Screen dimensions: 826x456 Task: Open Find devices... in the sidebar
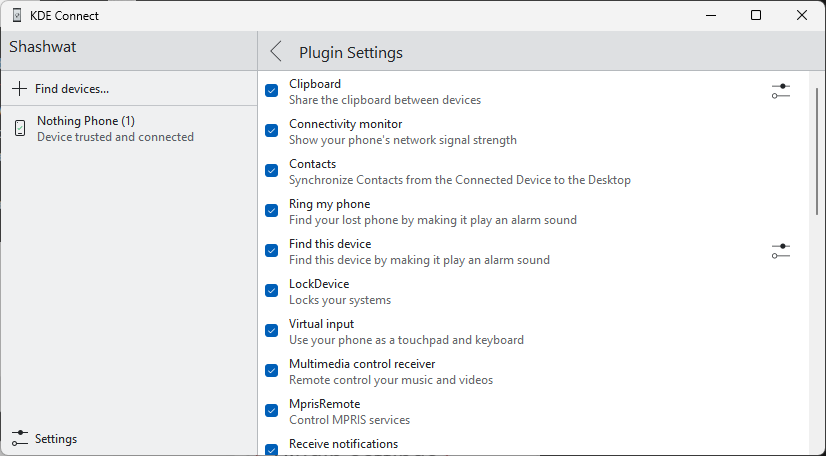click(71, 89)
